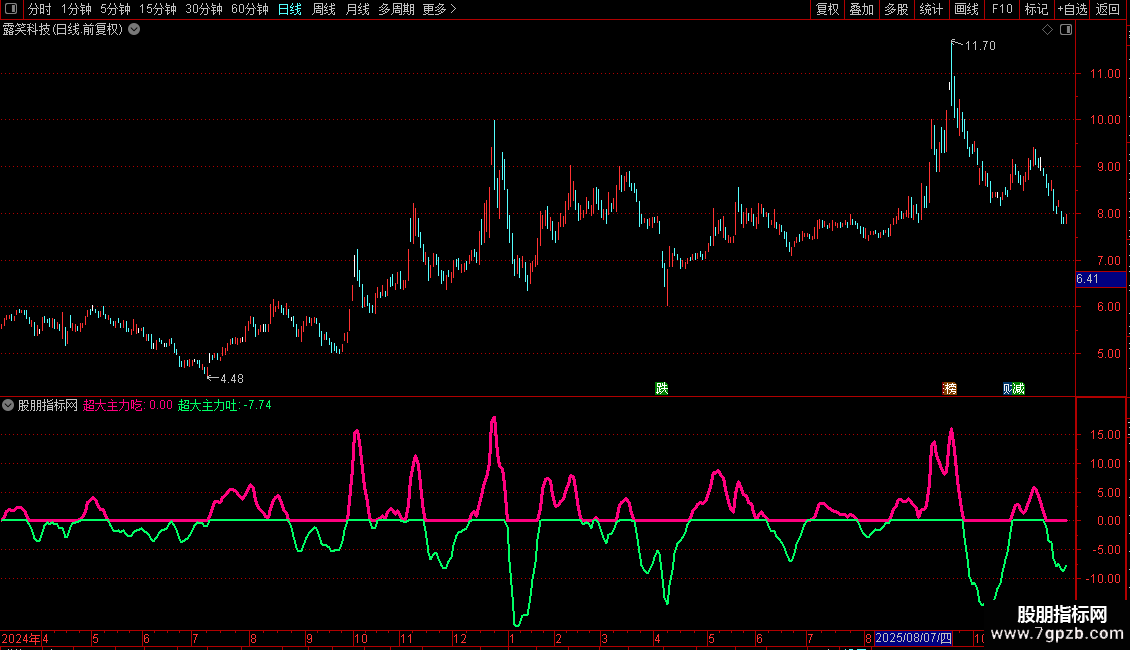
Task: Open the 统计 statistics tool
Action: [931, 9]
